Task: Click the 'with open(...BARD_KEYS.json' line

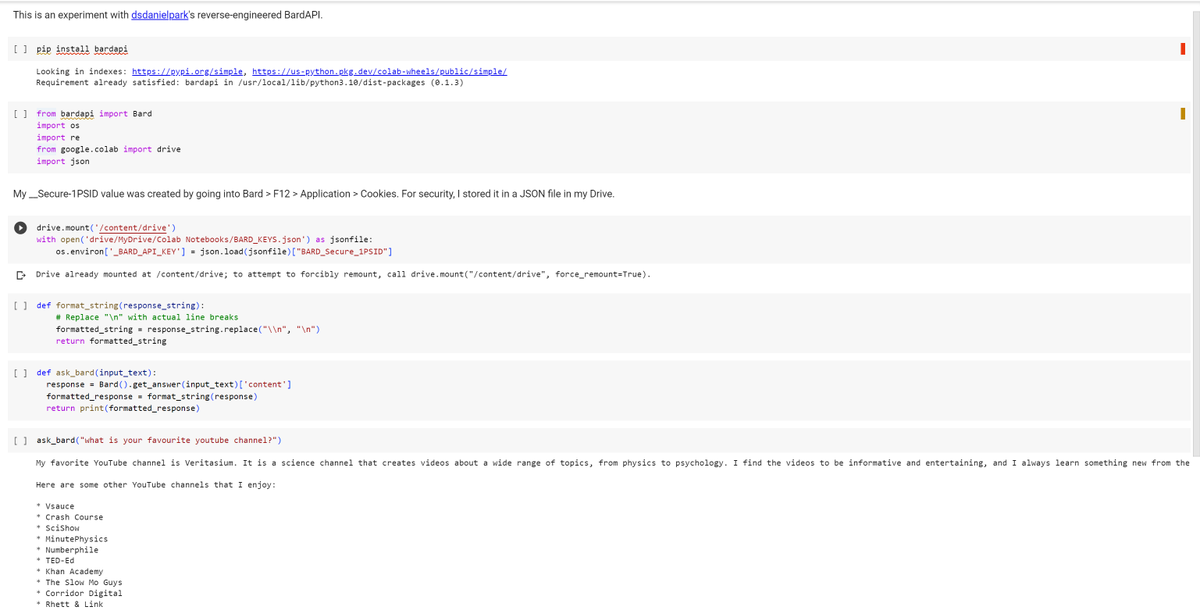Action: click(x=205, y=240)
